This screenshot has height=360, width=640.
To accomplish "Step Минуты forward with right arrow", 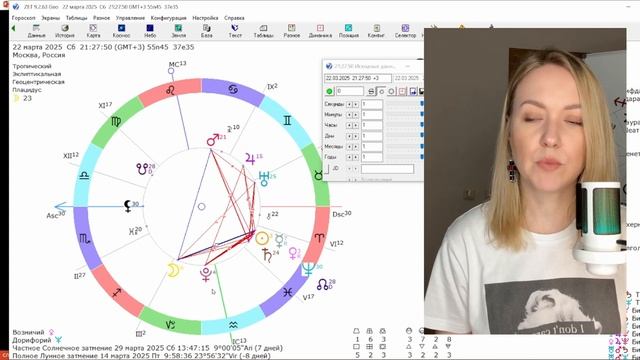I will (x=356, y=115).
